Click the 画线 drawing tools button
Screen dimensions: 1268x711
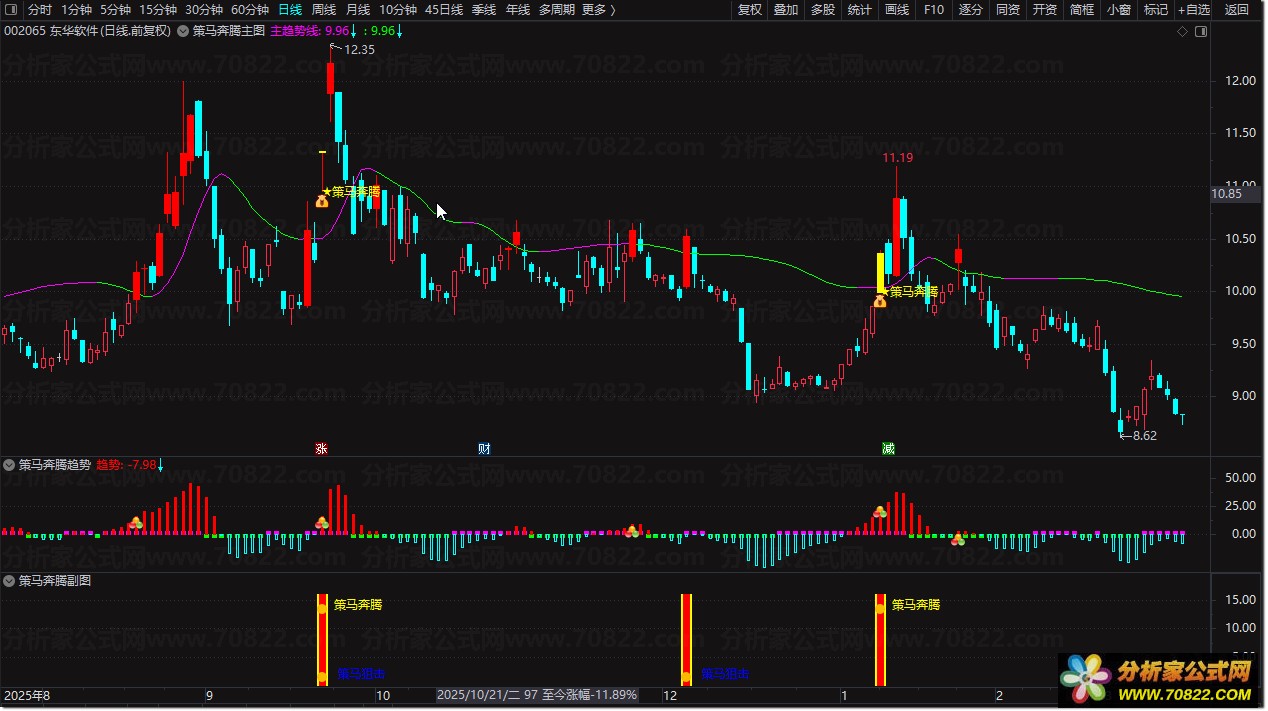[897, 10]
